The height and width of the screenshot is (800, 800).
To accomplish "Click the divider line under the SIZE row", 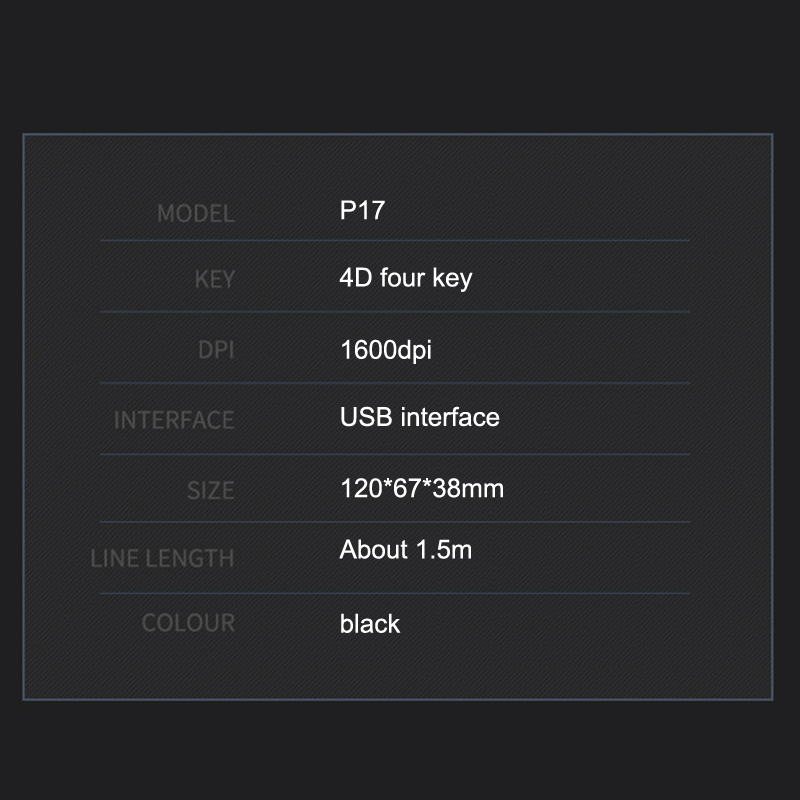I will (395, 522).
